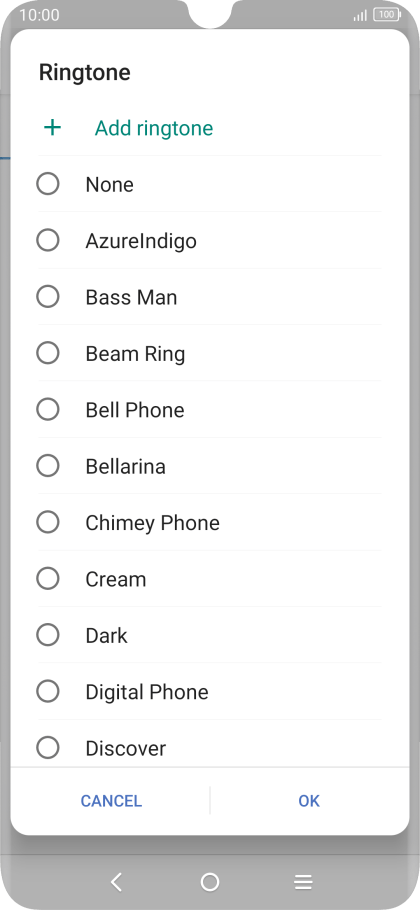Select the Bass Man radio button

tap(48, 297)
